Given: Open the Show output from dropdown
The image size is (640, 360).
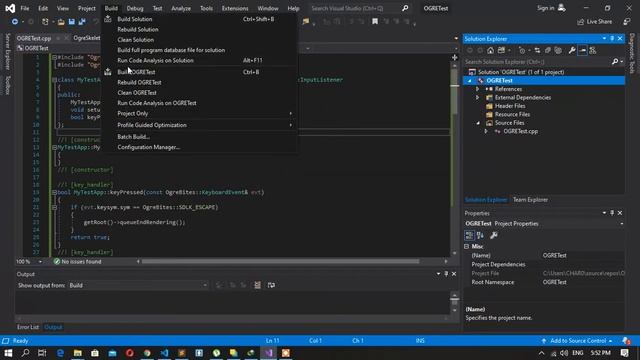Looking at the screenshot, I should 138,285.
